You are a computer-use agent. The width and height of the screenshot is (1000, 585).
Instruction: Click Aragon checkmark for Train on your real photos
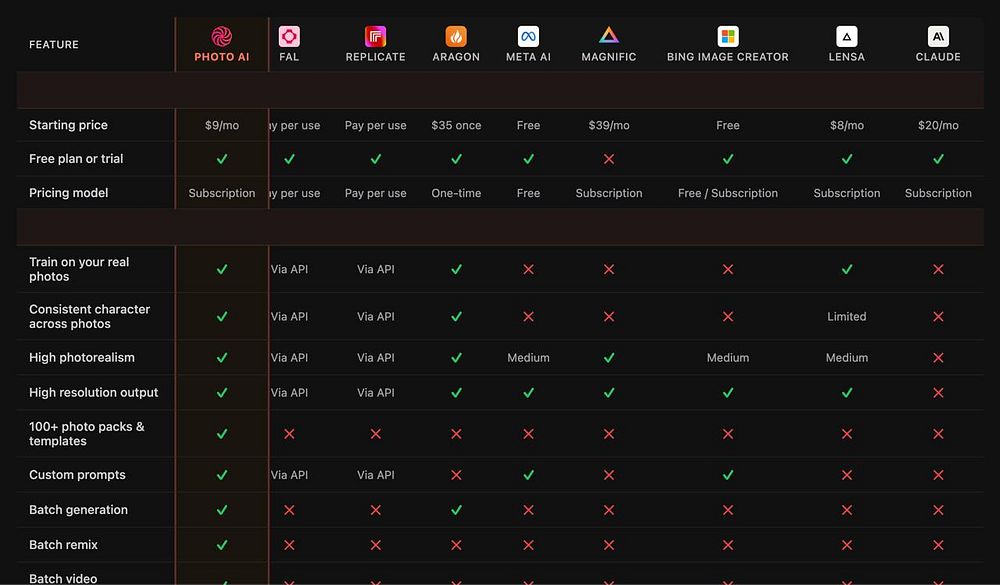(456, 269)
